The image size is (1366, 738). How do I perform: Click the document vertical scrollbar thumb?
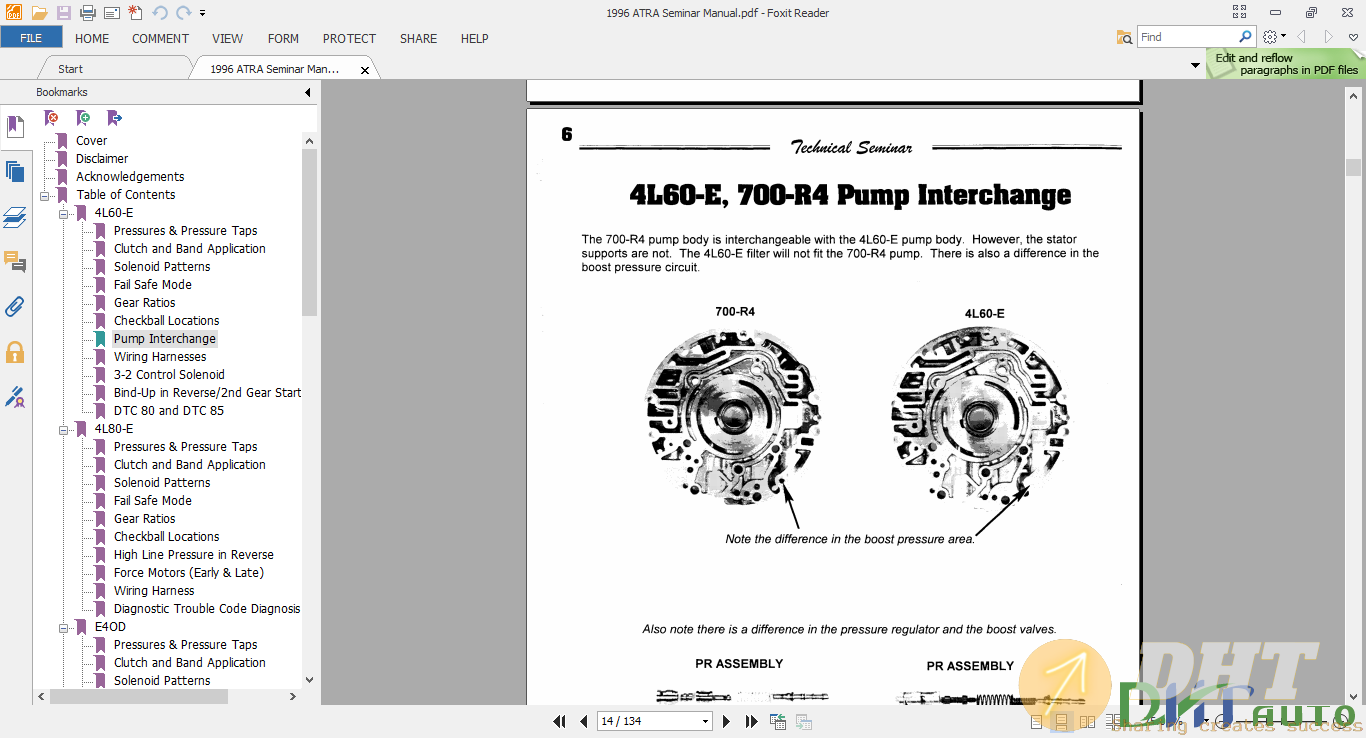(x=1353, y=167)
